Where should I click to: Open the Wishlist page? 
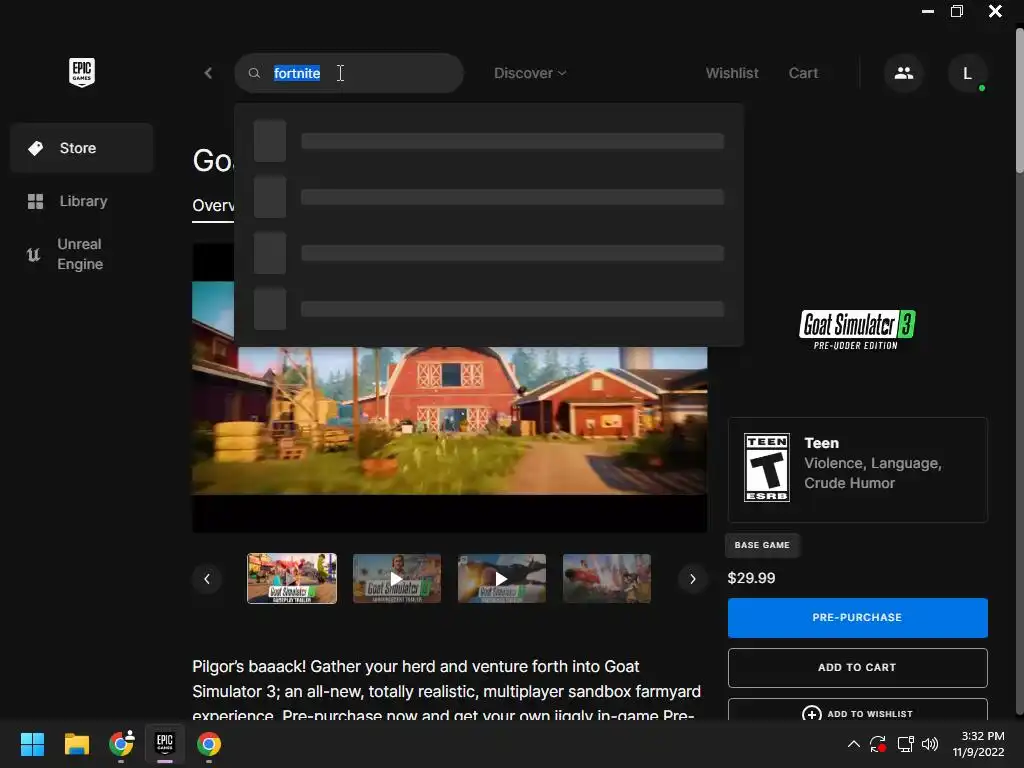point(732,73)
